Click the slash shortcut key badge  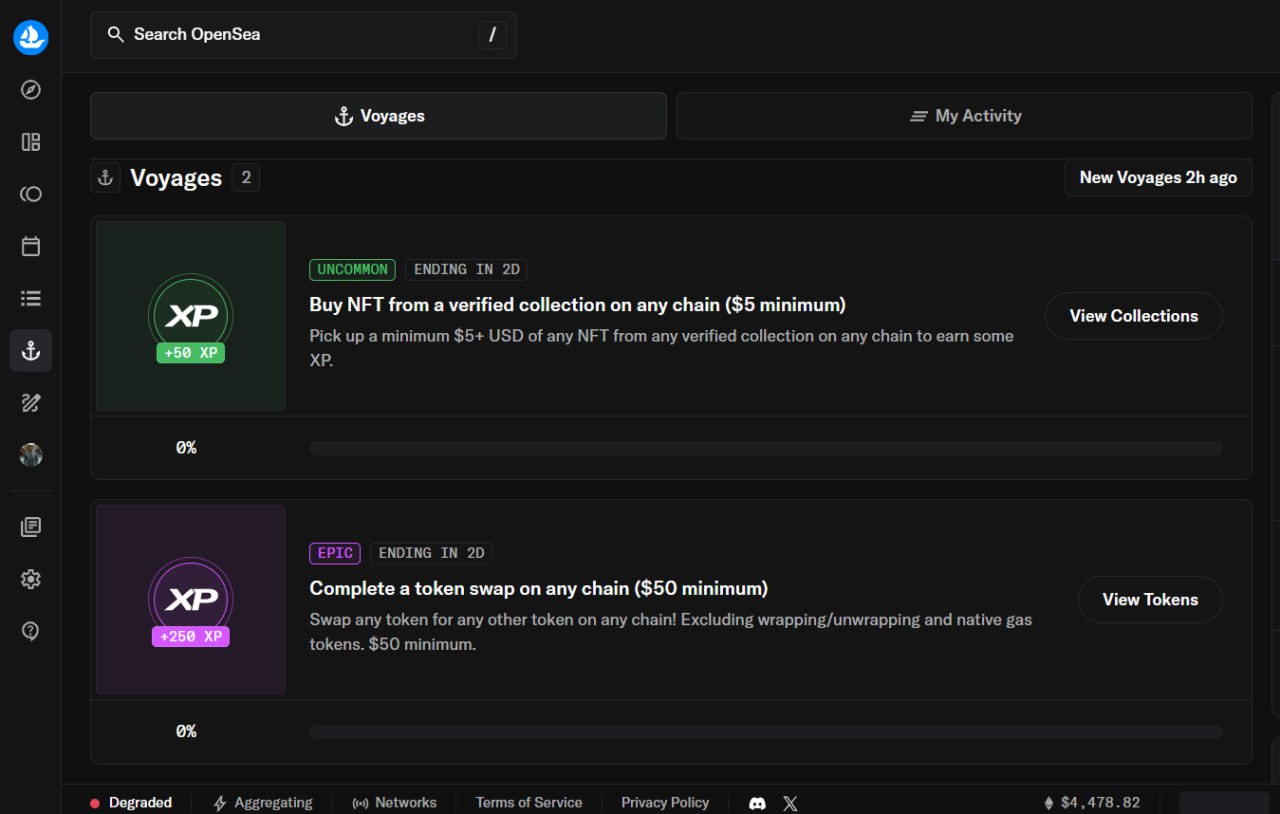(491, 35)
